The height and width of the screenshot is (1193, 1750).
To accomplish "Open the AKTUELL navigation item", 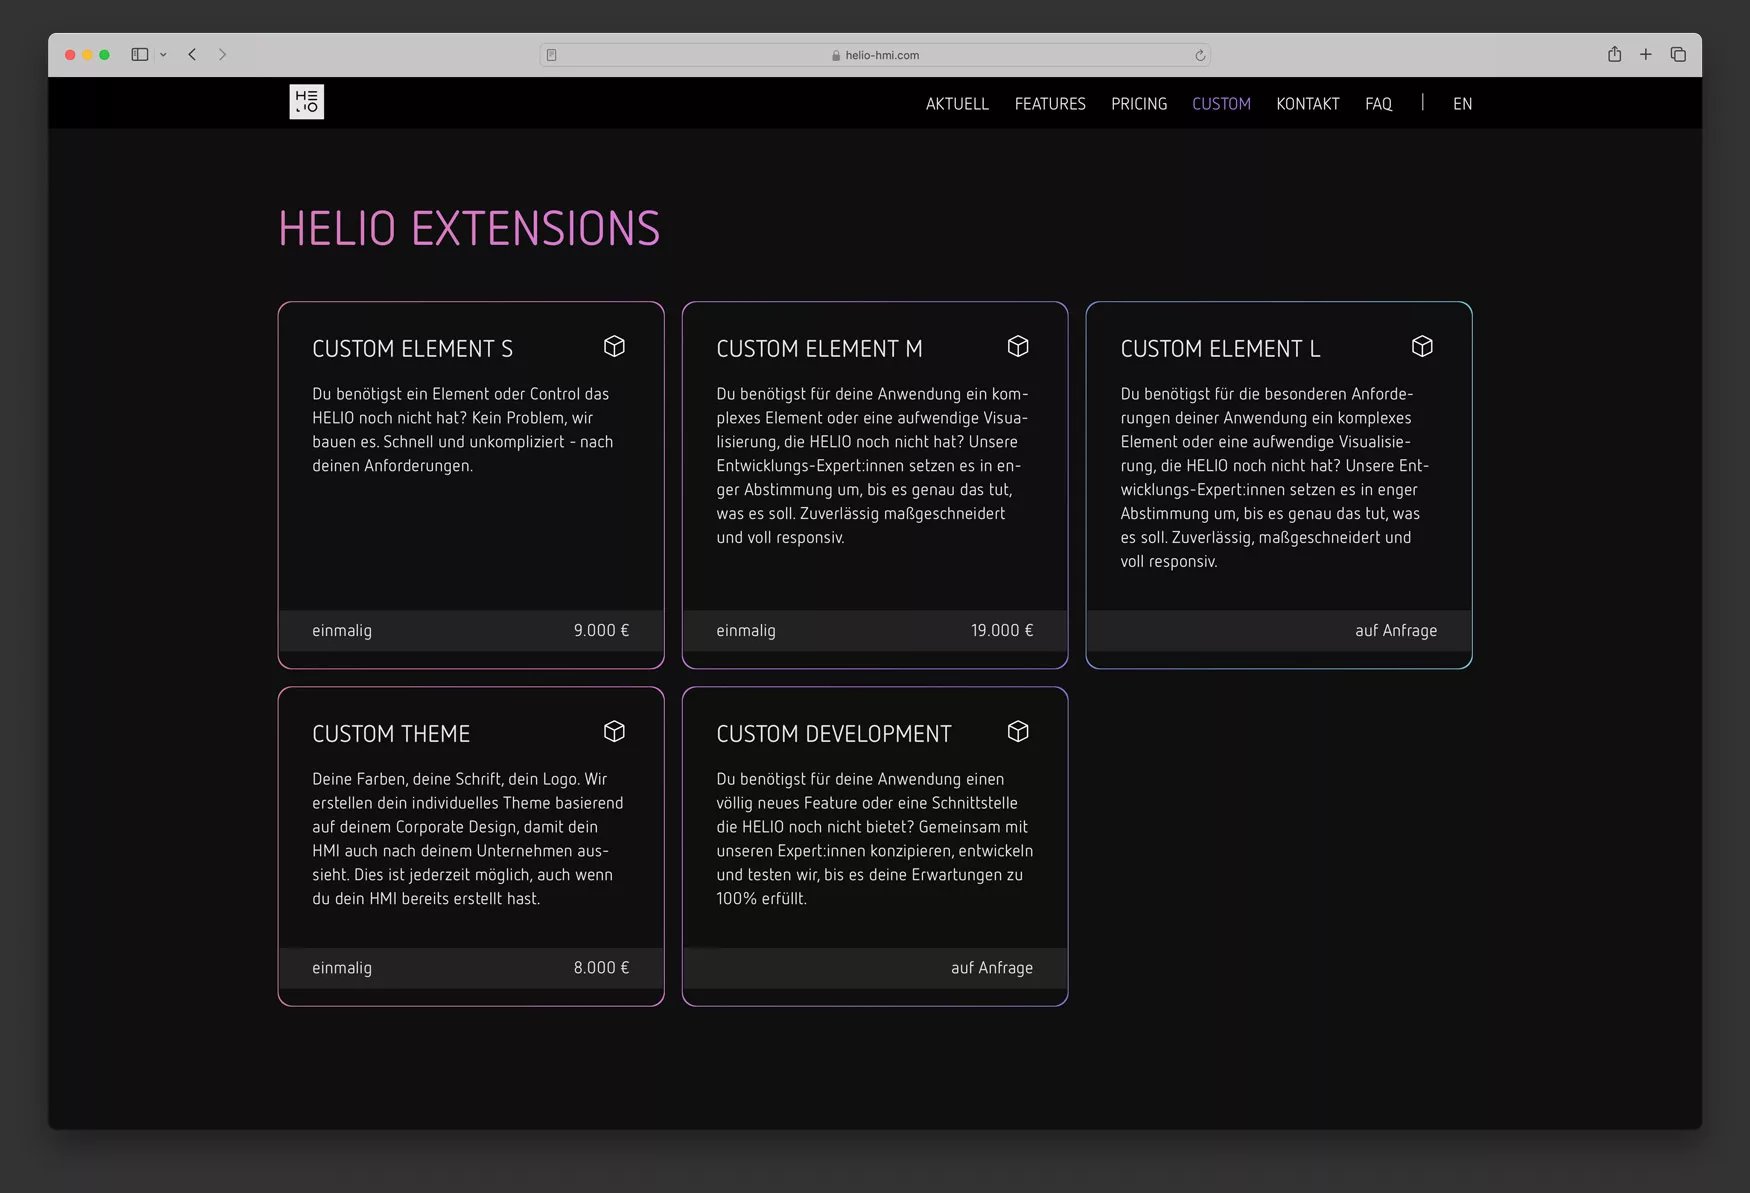I will pyautogui.click(x=956, y=104).
